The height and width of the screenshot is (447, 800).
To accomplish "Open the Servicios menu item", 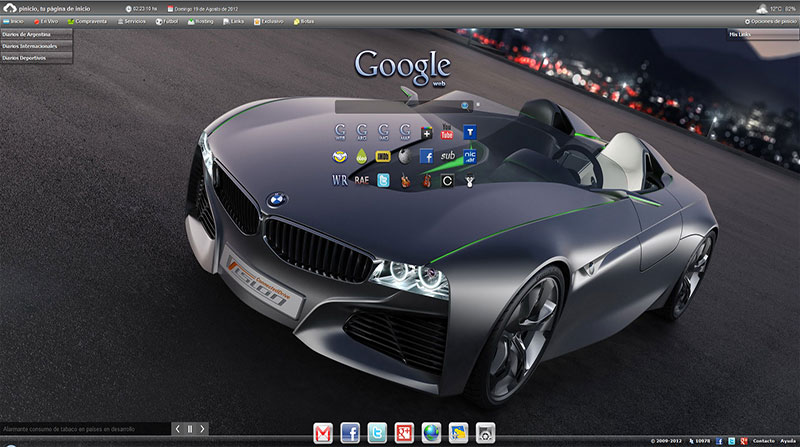I will tap(129, 20).
